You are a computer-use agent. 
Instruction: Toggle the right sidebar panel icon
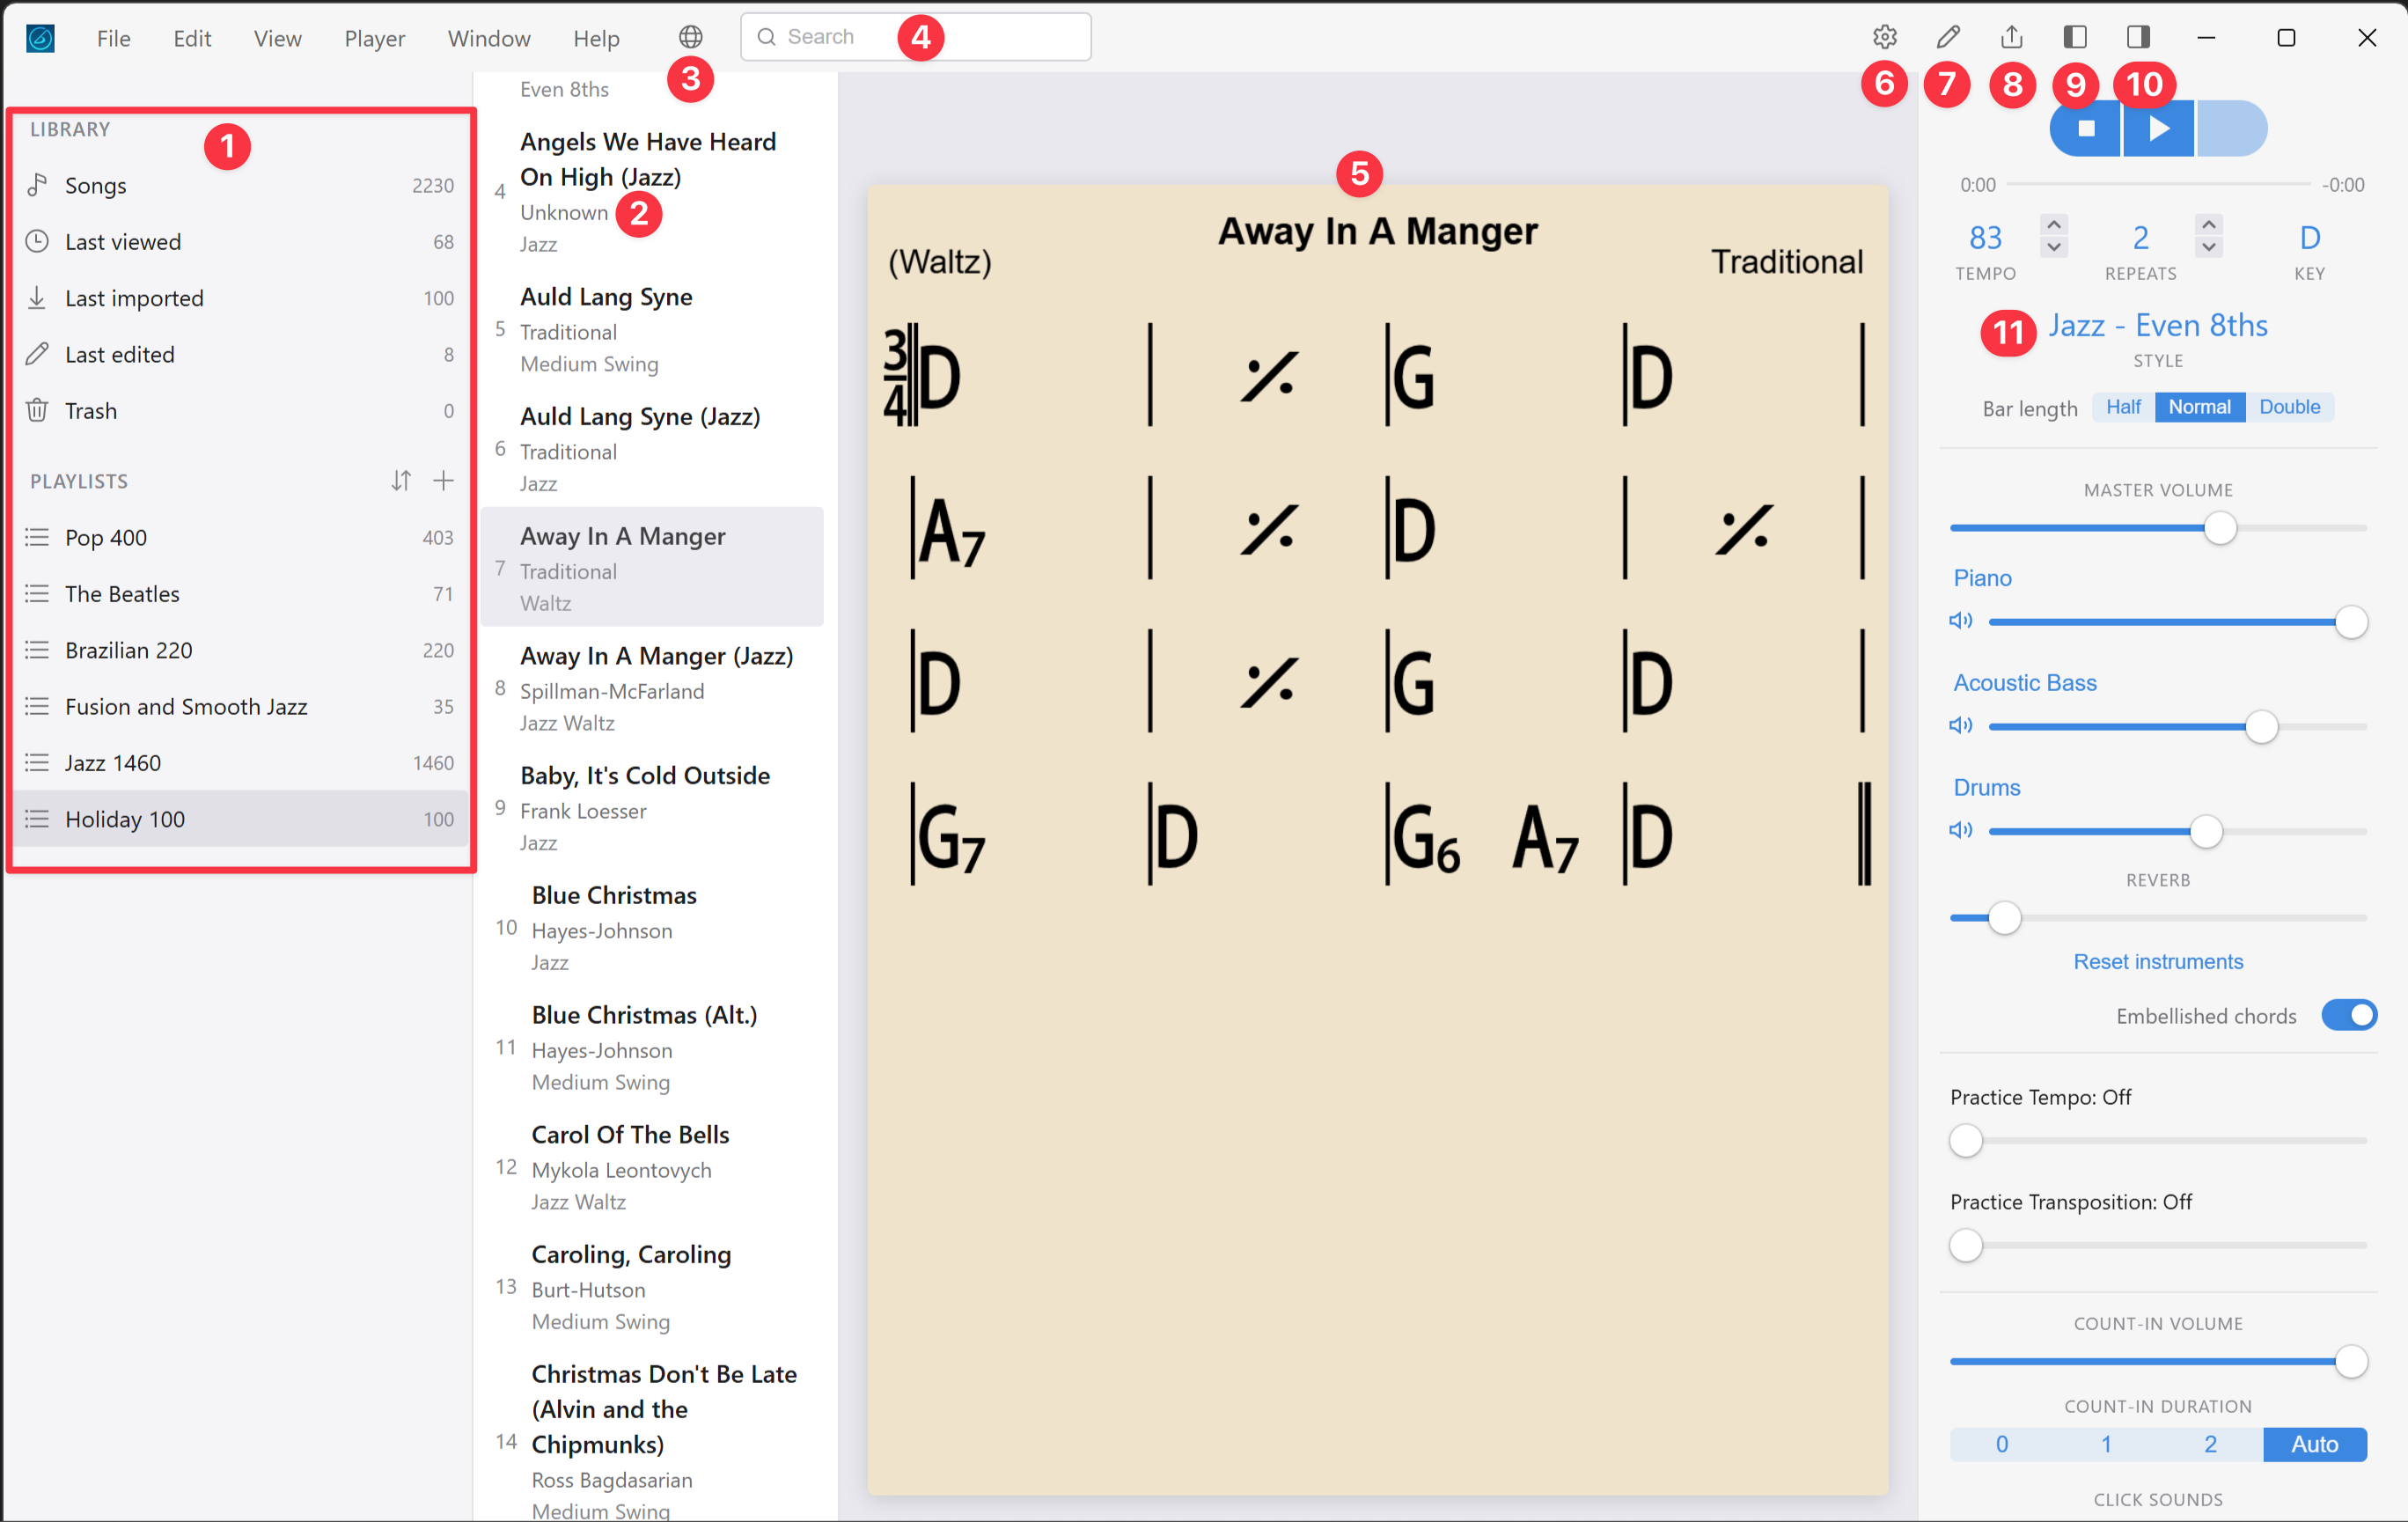[2138, 37]
